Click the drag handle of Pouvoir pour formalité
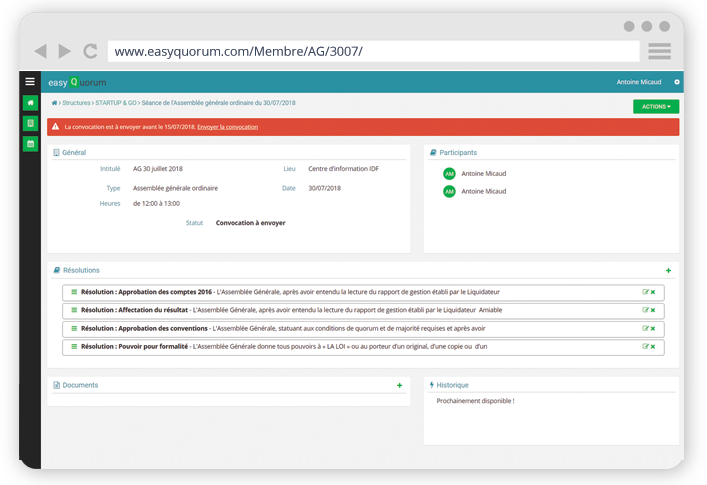The image size is (707, 485). (x=74, y=346)
